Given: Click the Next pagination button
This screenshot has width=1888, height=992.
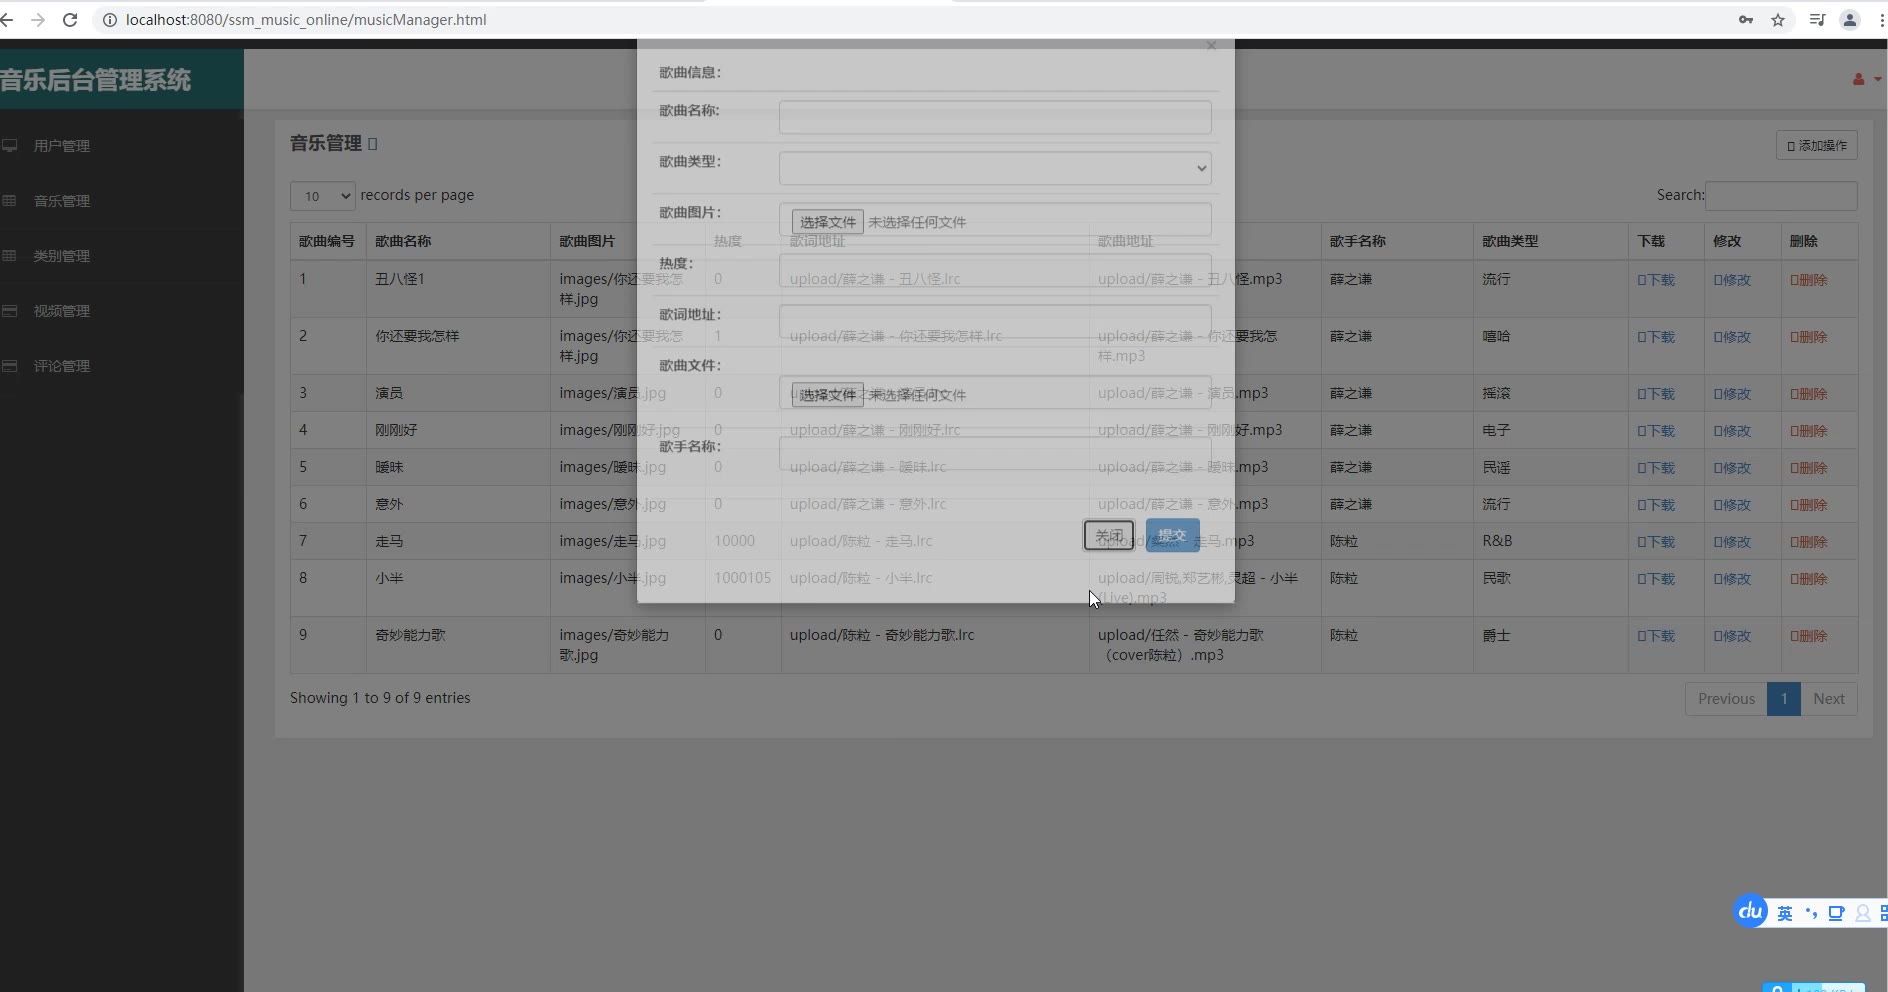Looking at the screenshot, I should click(1829, 699).
